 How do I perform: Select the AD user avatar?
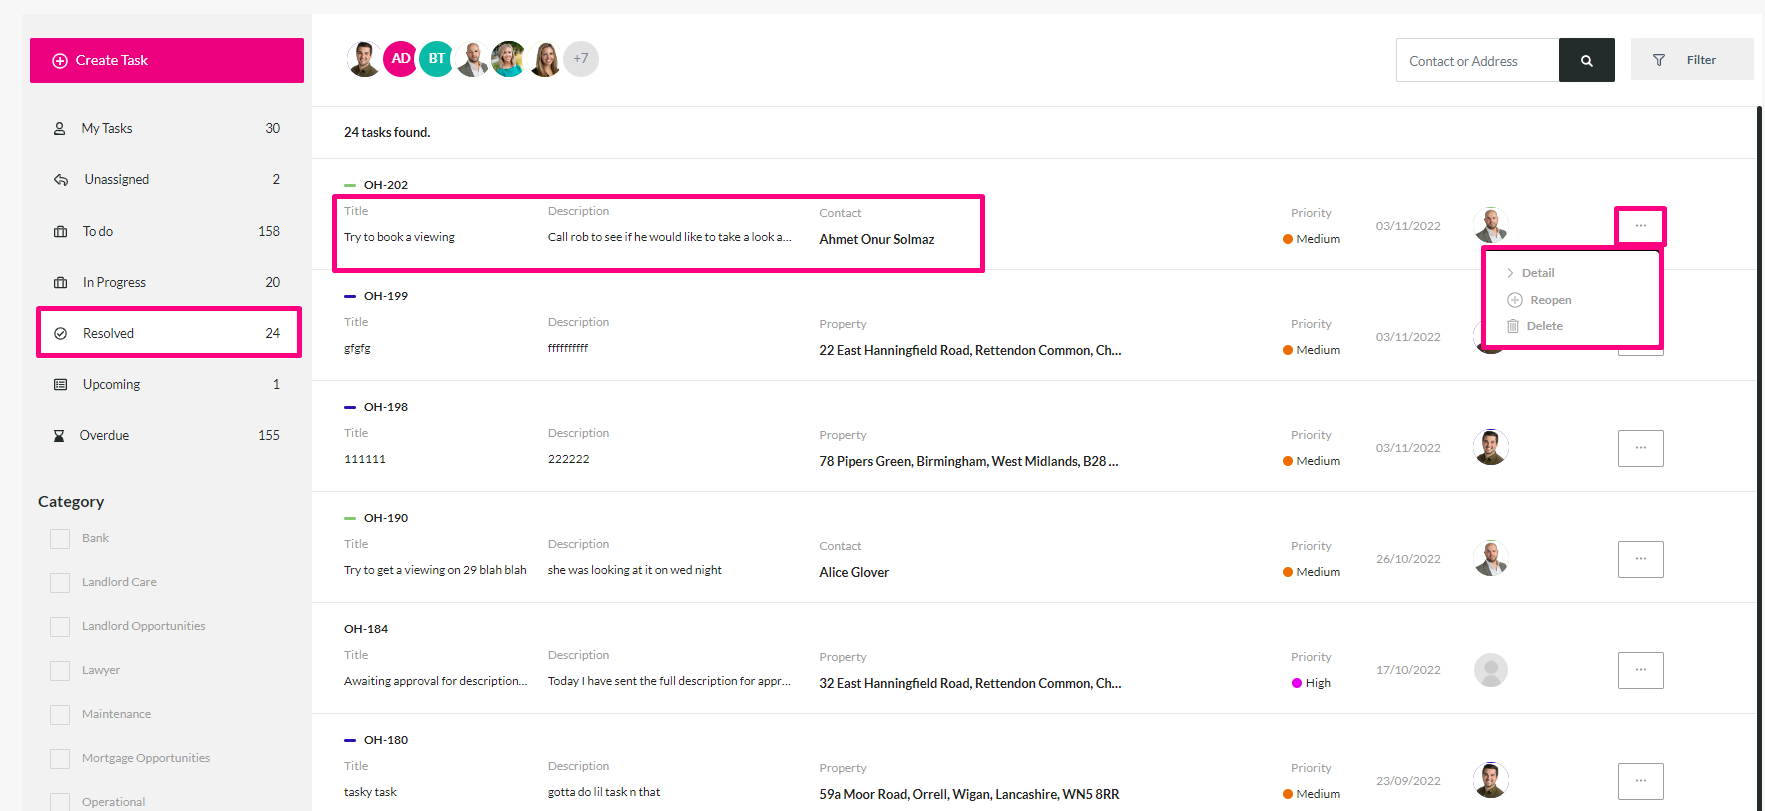pos(400,59)
